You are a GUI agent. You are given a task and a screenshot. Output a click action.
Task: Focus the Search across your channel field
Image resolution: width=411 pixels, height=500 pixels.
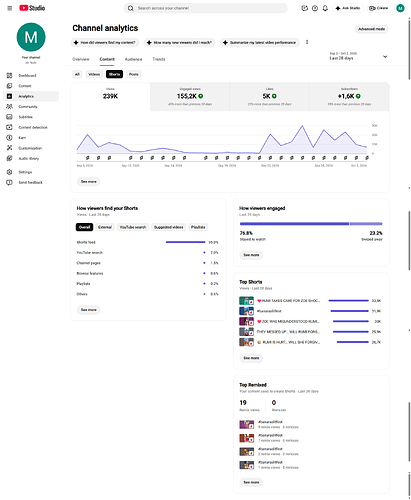(206, 8)
